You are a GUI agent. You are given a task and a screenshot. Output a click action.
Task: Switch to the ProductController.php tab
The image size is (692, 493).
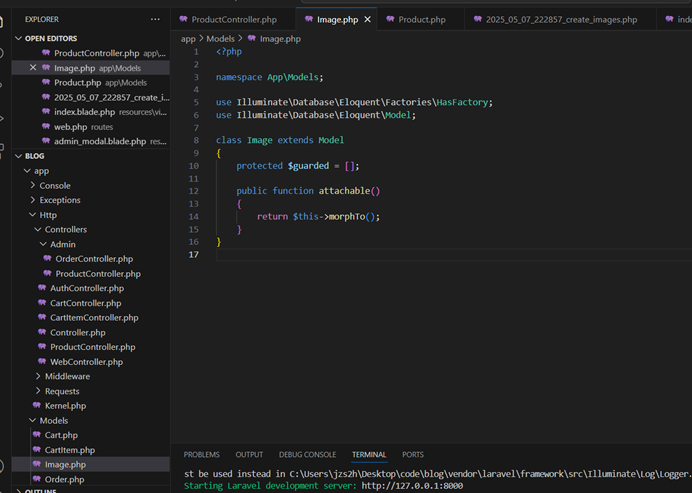click(233, 19)
